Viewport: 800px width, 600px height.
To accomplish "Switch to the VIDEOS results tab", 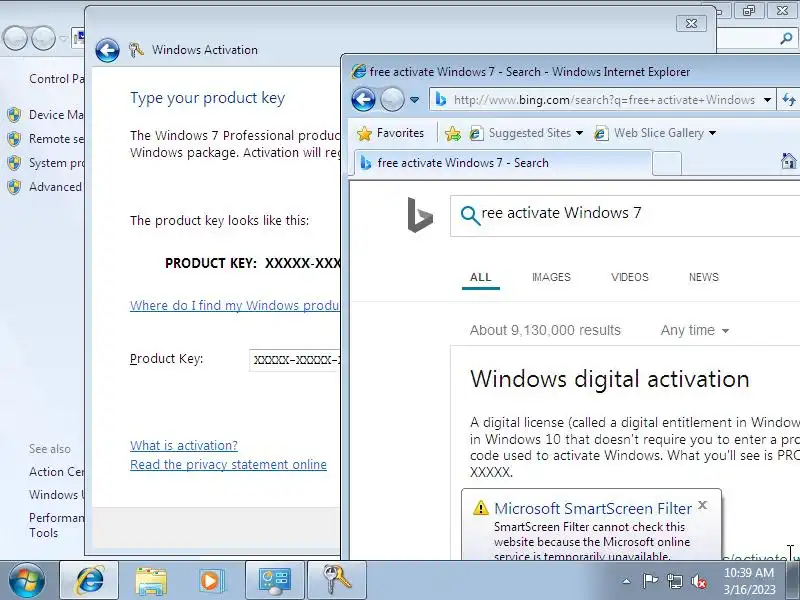I will 630,278.
